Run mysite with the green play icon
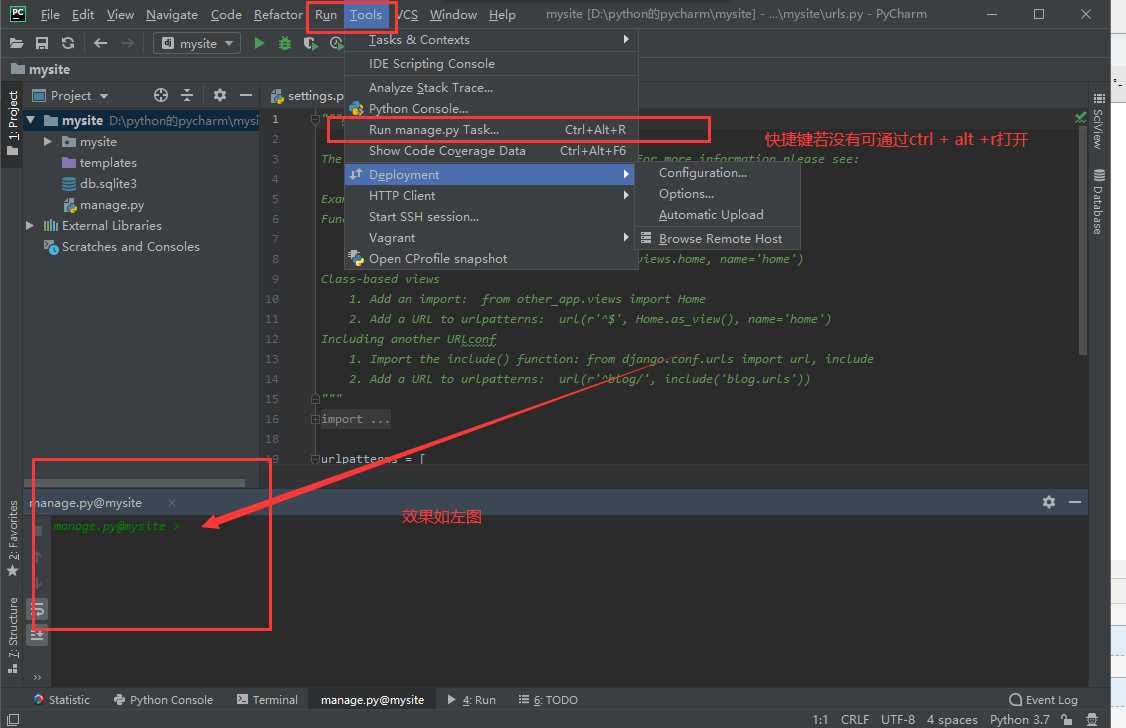This screenshot has height=728, width=1126. [x=259, y=44]
